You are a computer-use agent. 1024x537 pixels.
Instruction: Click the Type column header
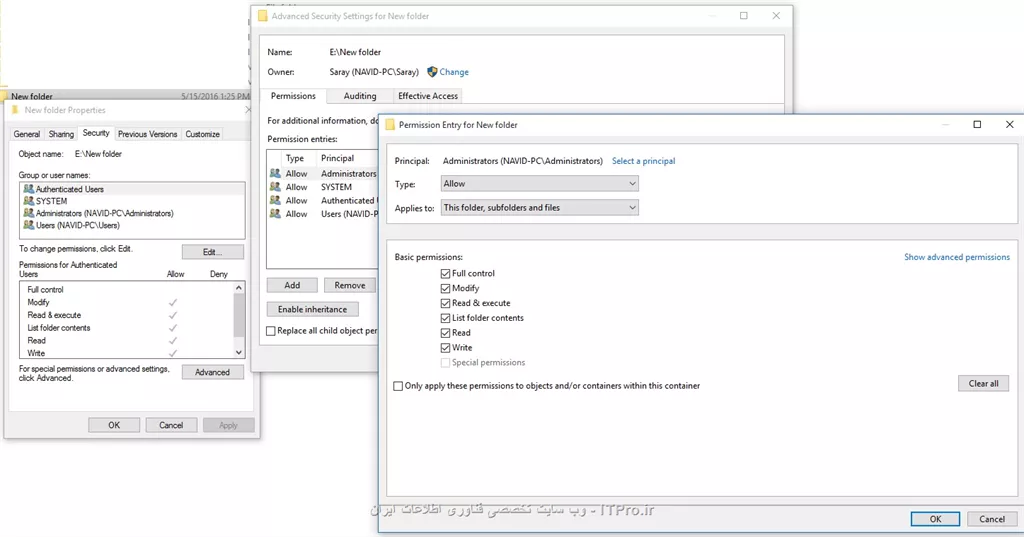pyautogui.click(x=295, y=158)
